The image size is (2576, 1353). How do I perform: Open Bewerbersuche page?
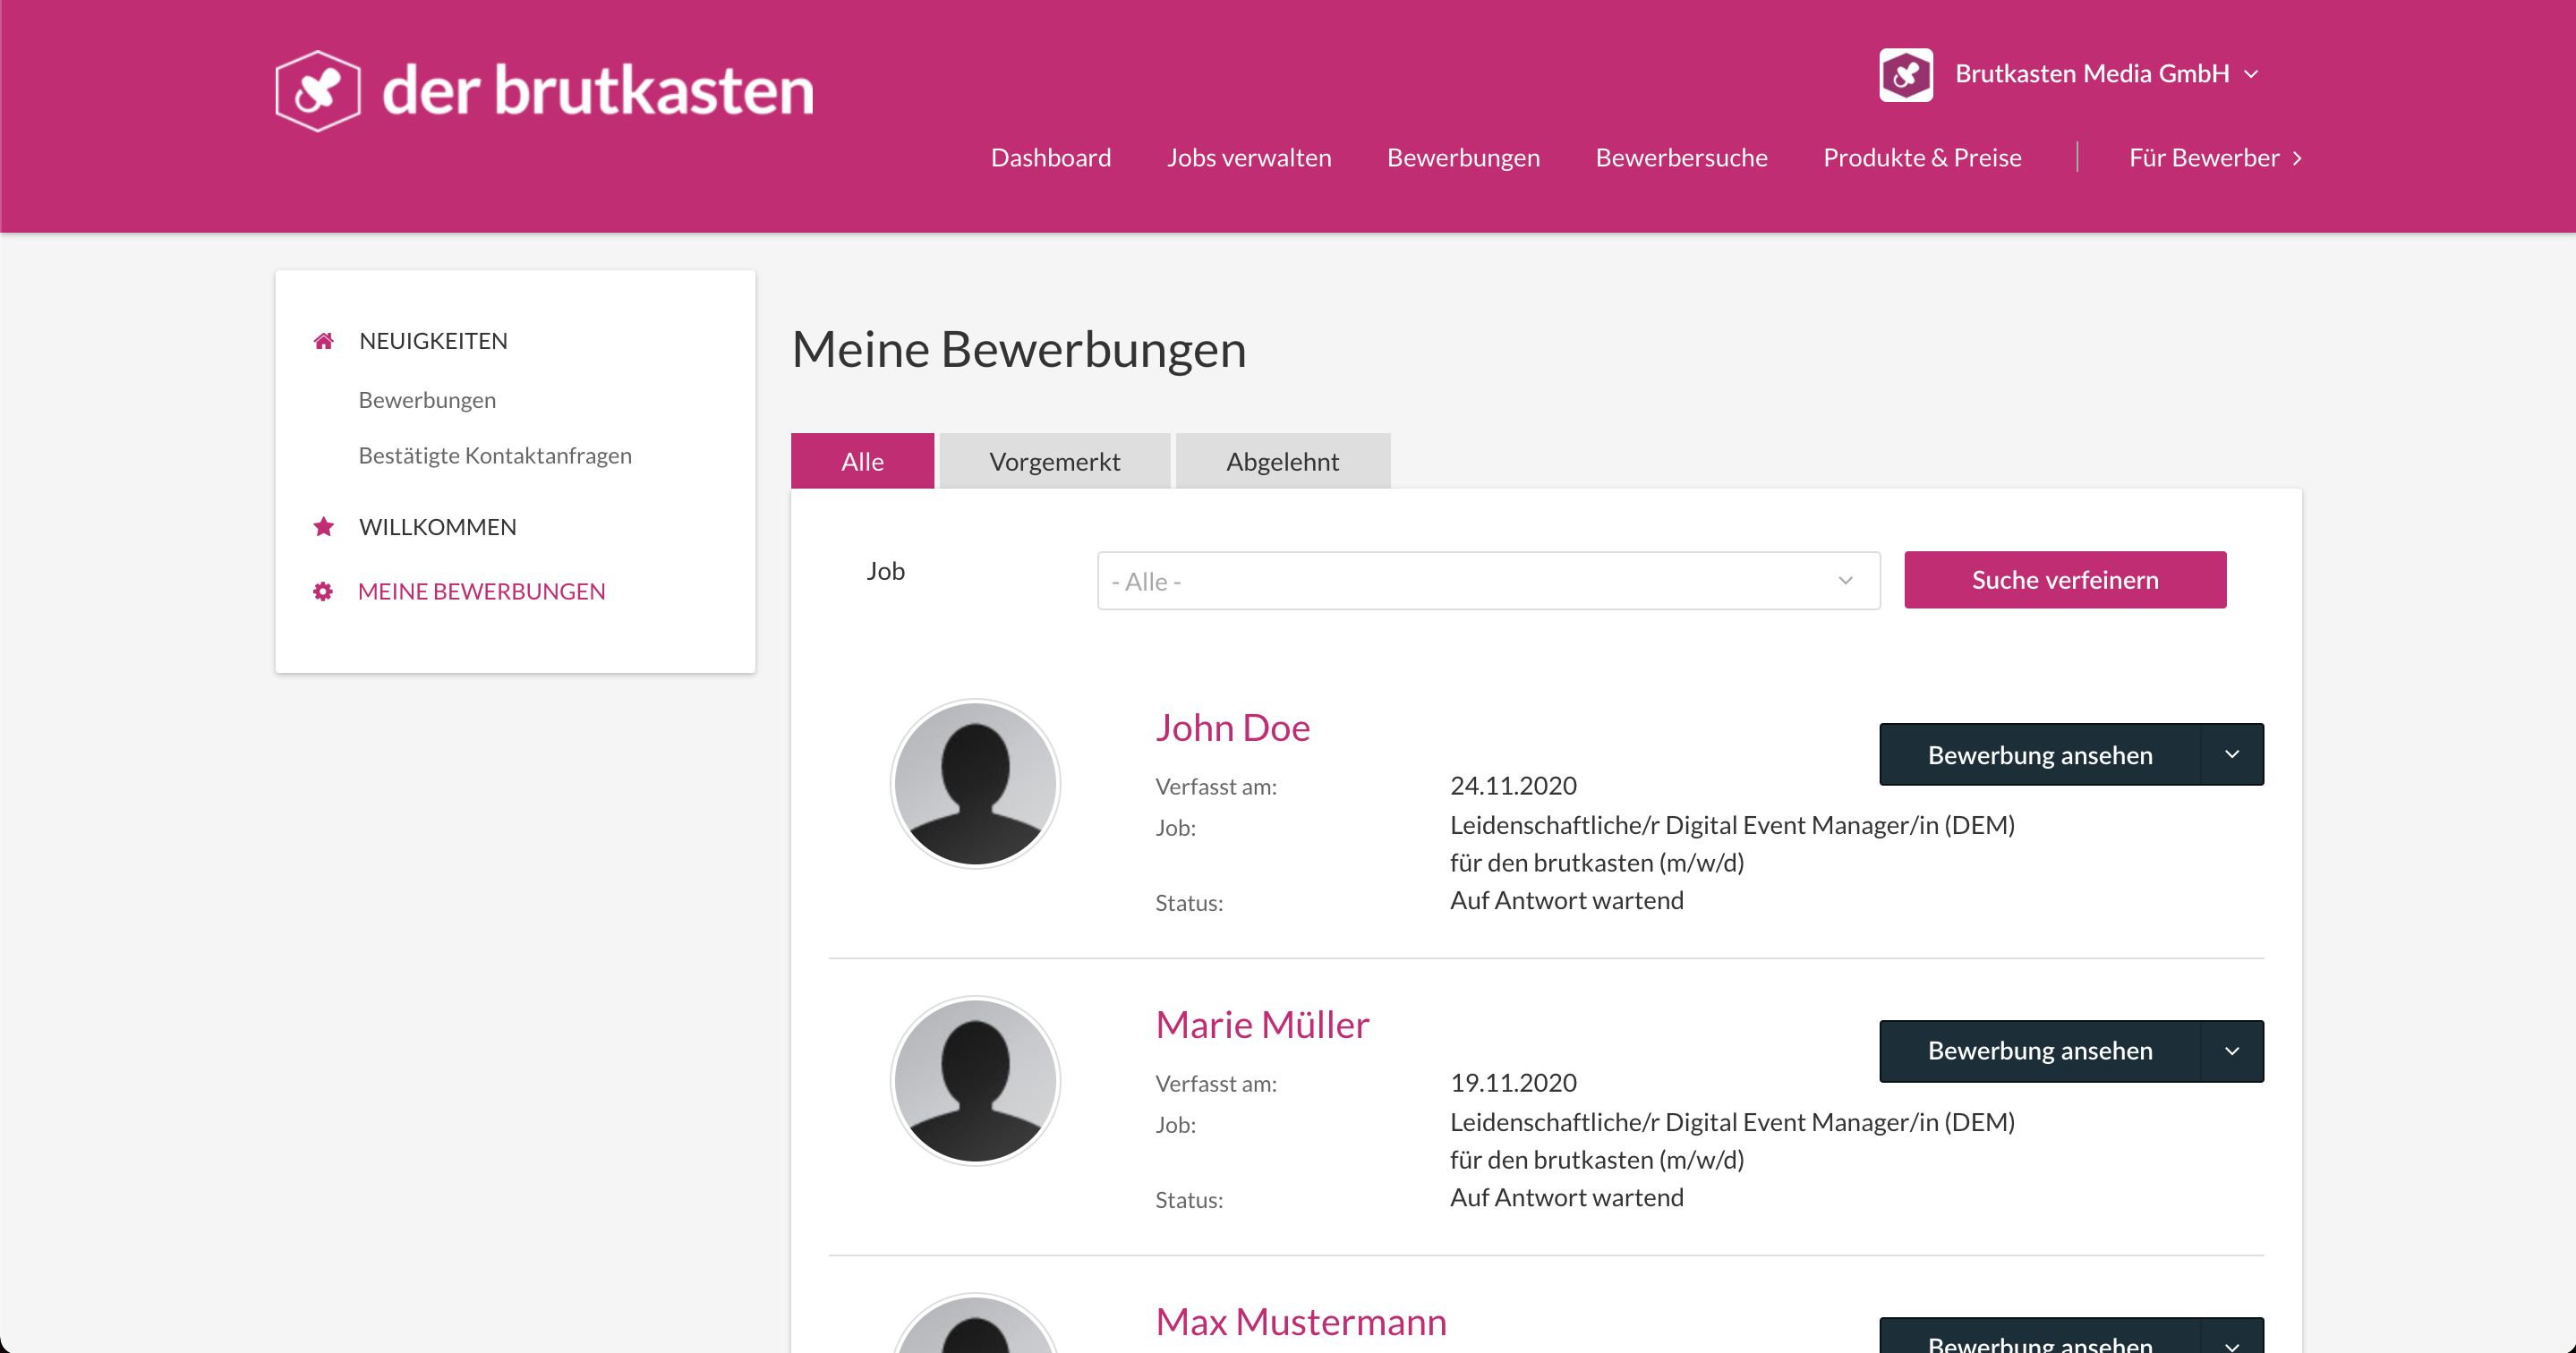click(1681, 158)
